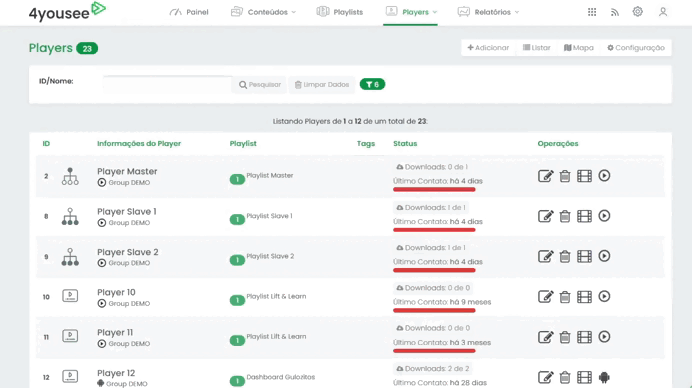Image resolution: width=692 pixels, height=388 pixels.
Task: Go to the Painel menu
Action: [189, 12]
